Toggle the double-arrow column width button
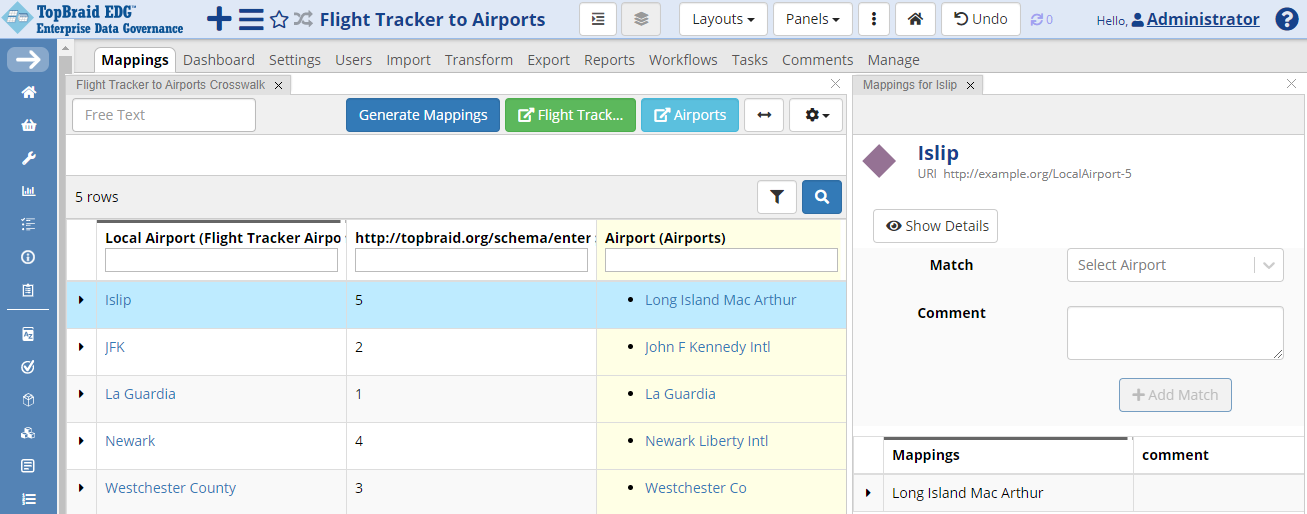 763,115
